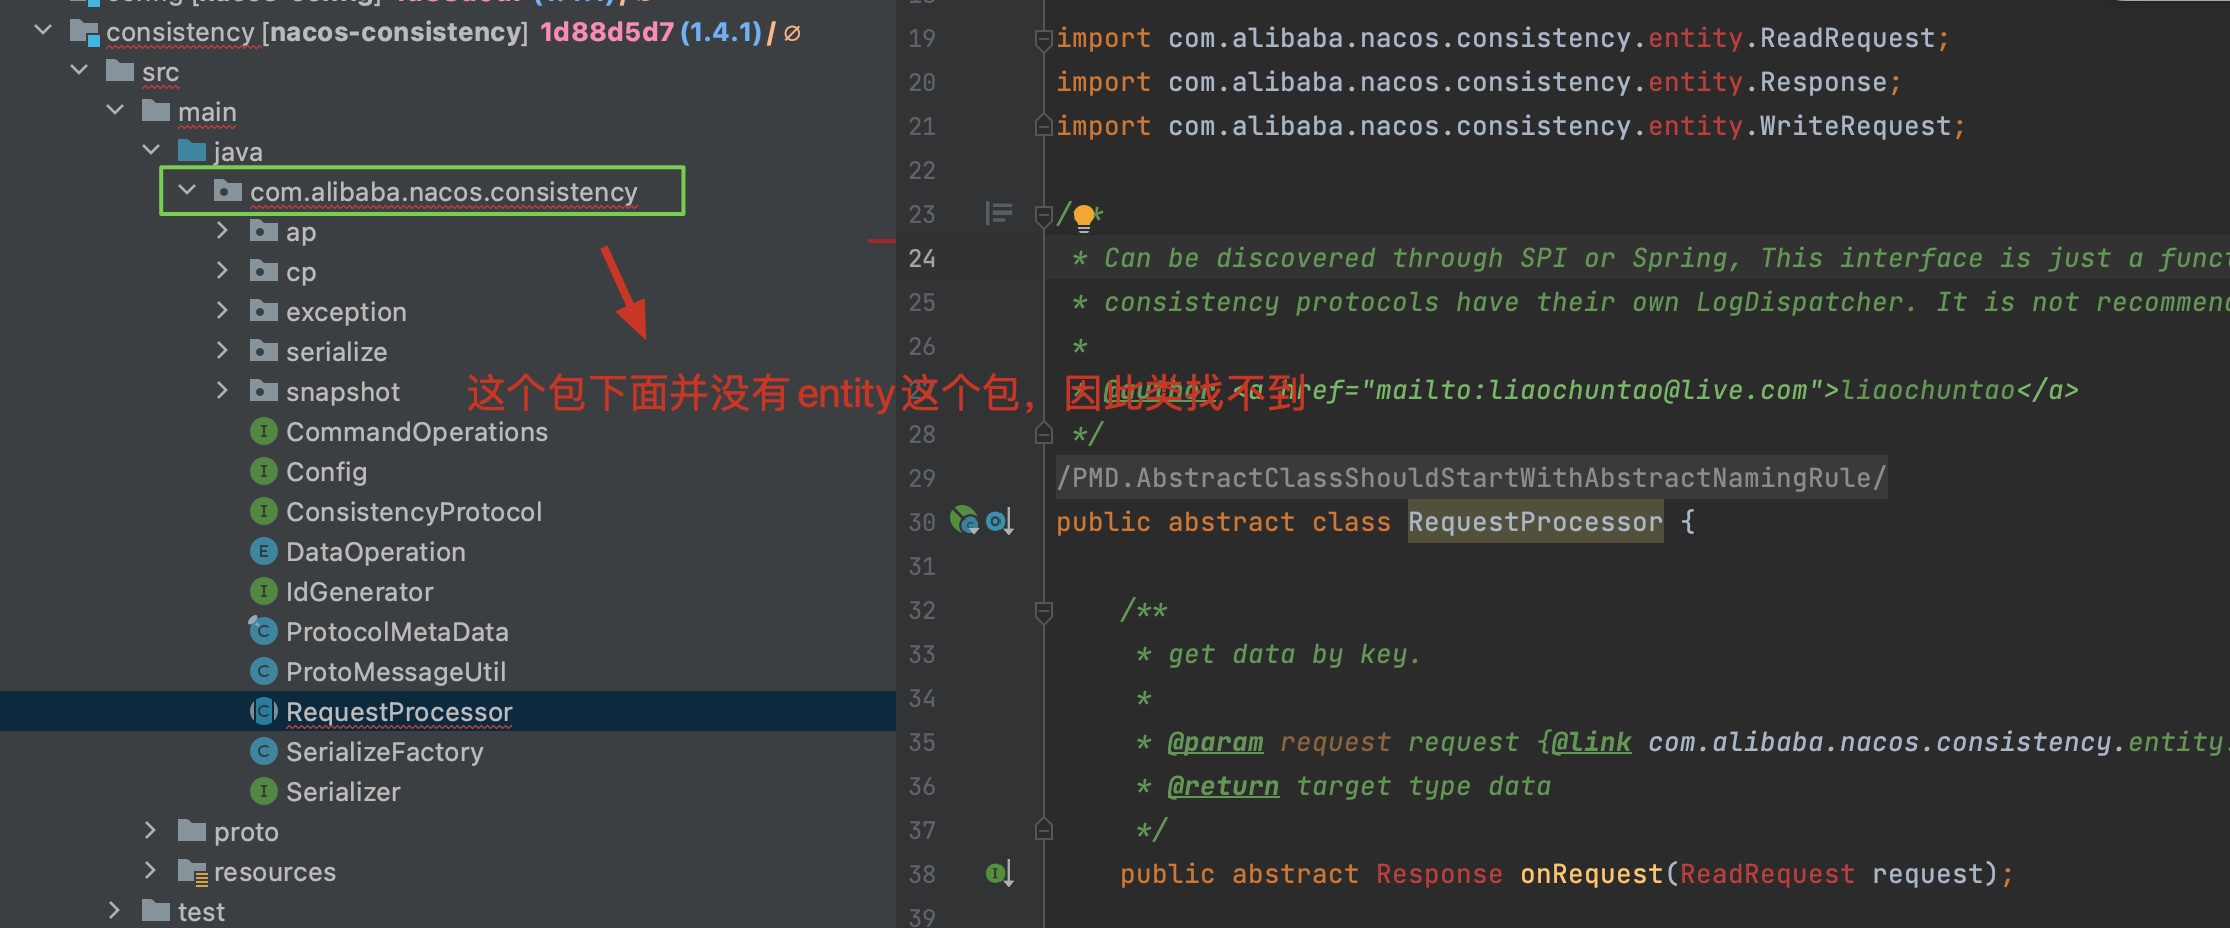The height and width of the screenshot is (928, 2230).
Task: Click the proto folder icon
Action: tap(192, 830)
